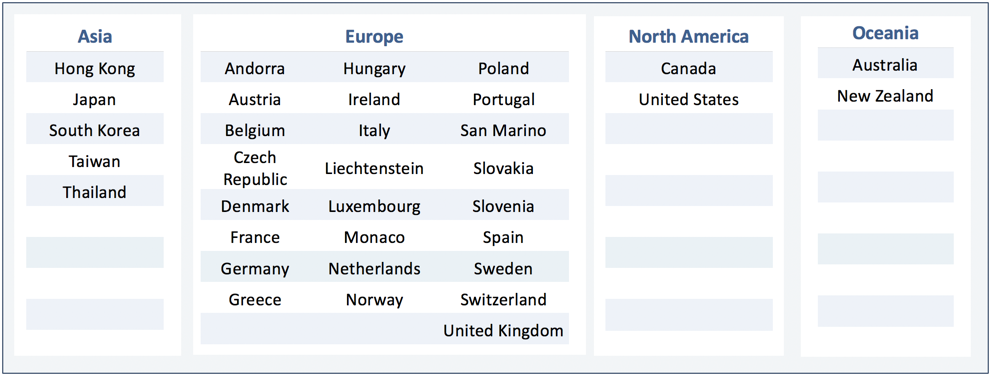990x375 pixels.
Task: Click the United Kingdom entry
Action: [503, 330]
